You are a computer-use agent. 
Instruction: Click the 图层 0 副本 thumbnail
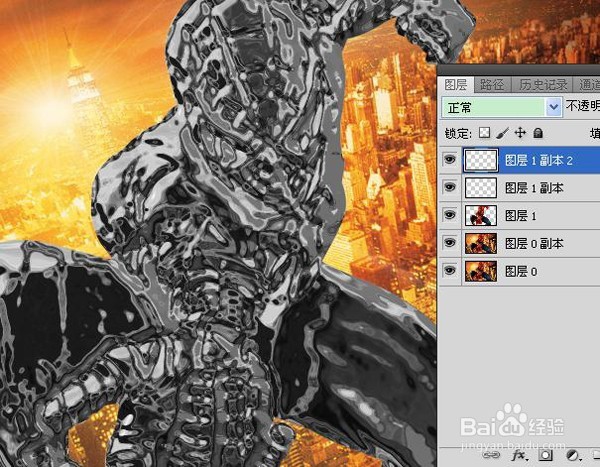click(x=481, y=243)
